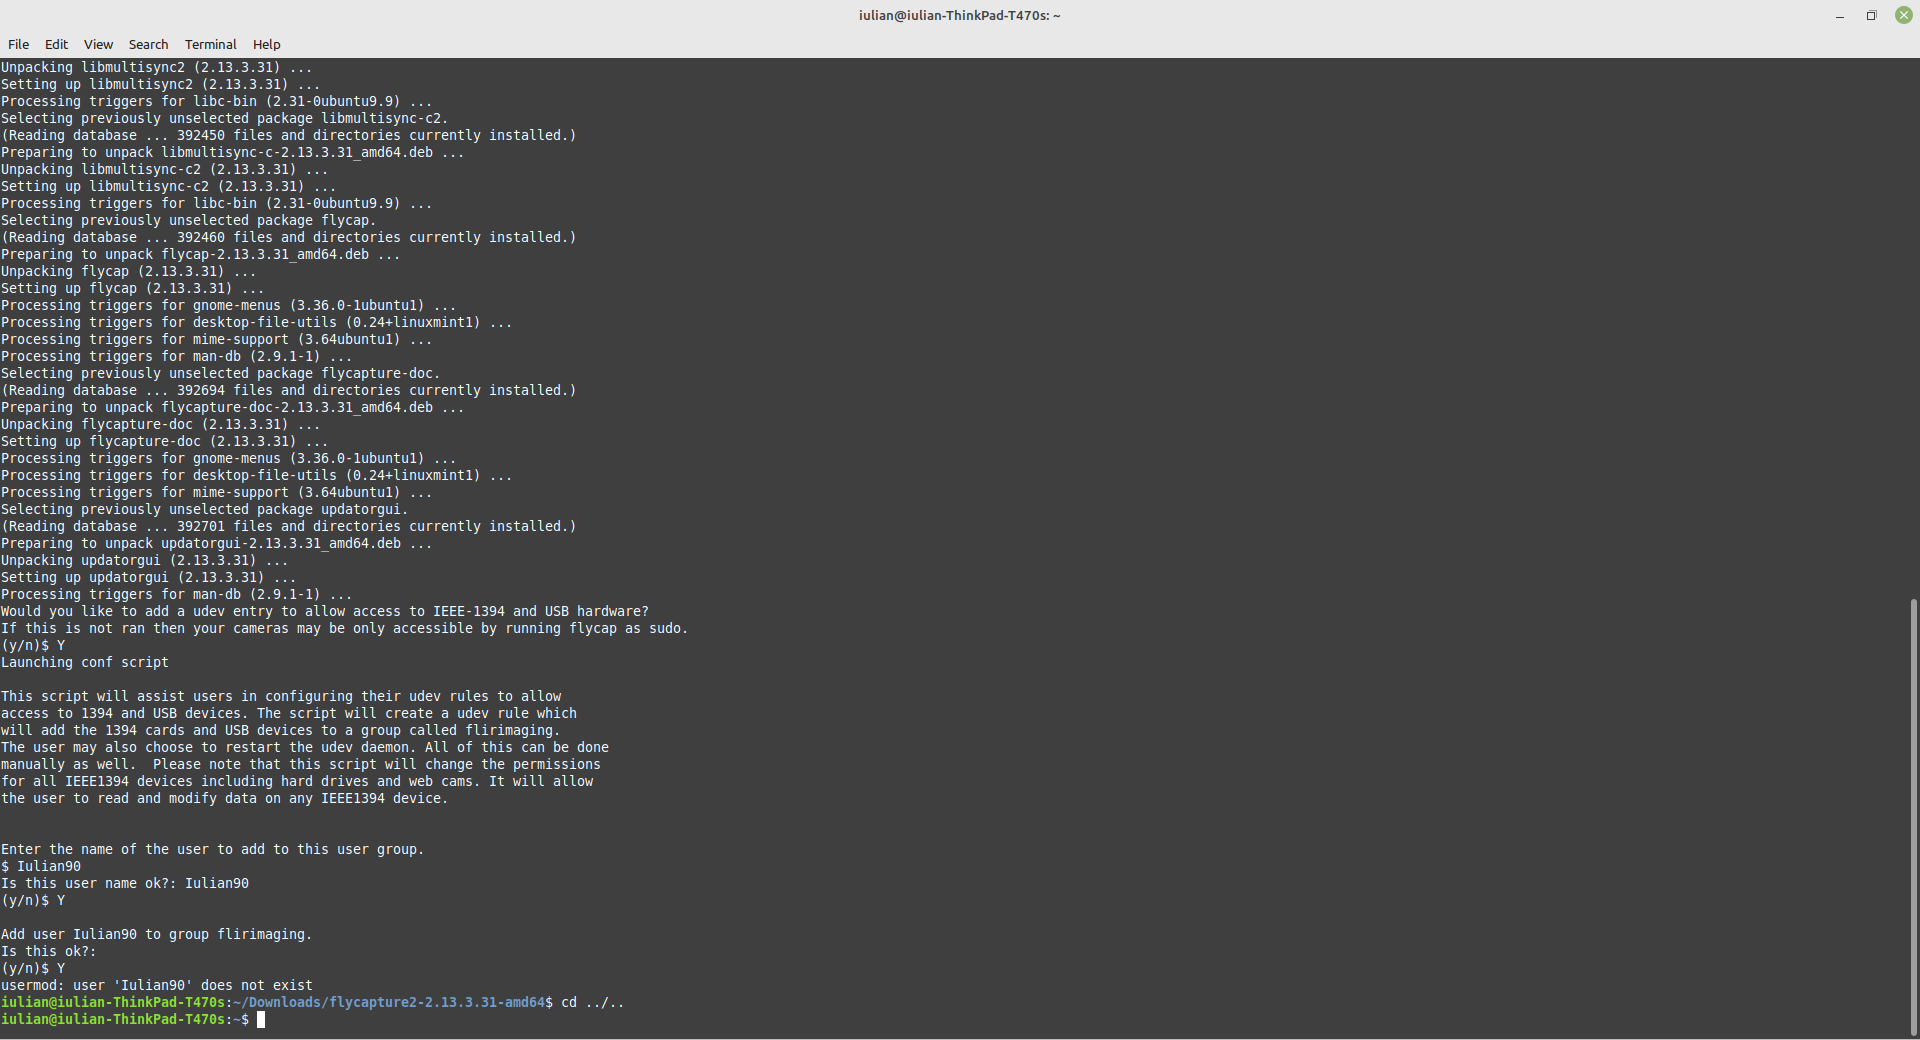The width and height of the screenshot is (1920, 1040).
Task: Select the word flirimaging in the output
Action: coord(262,934)
